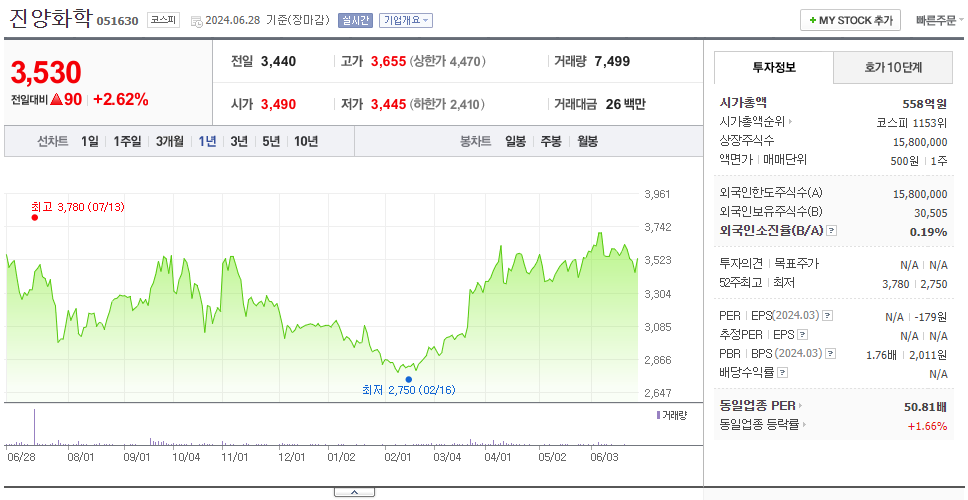Open help icon next to BPS (2024.03)

pos(831,354)
